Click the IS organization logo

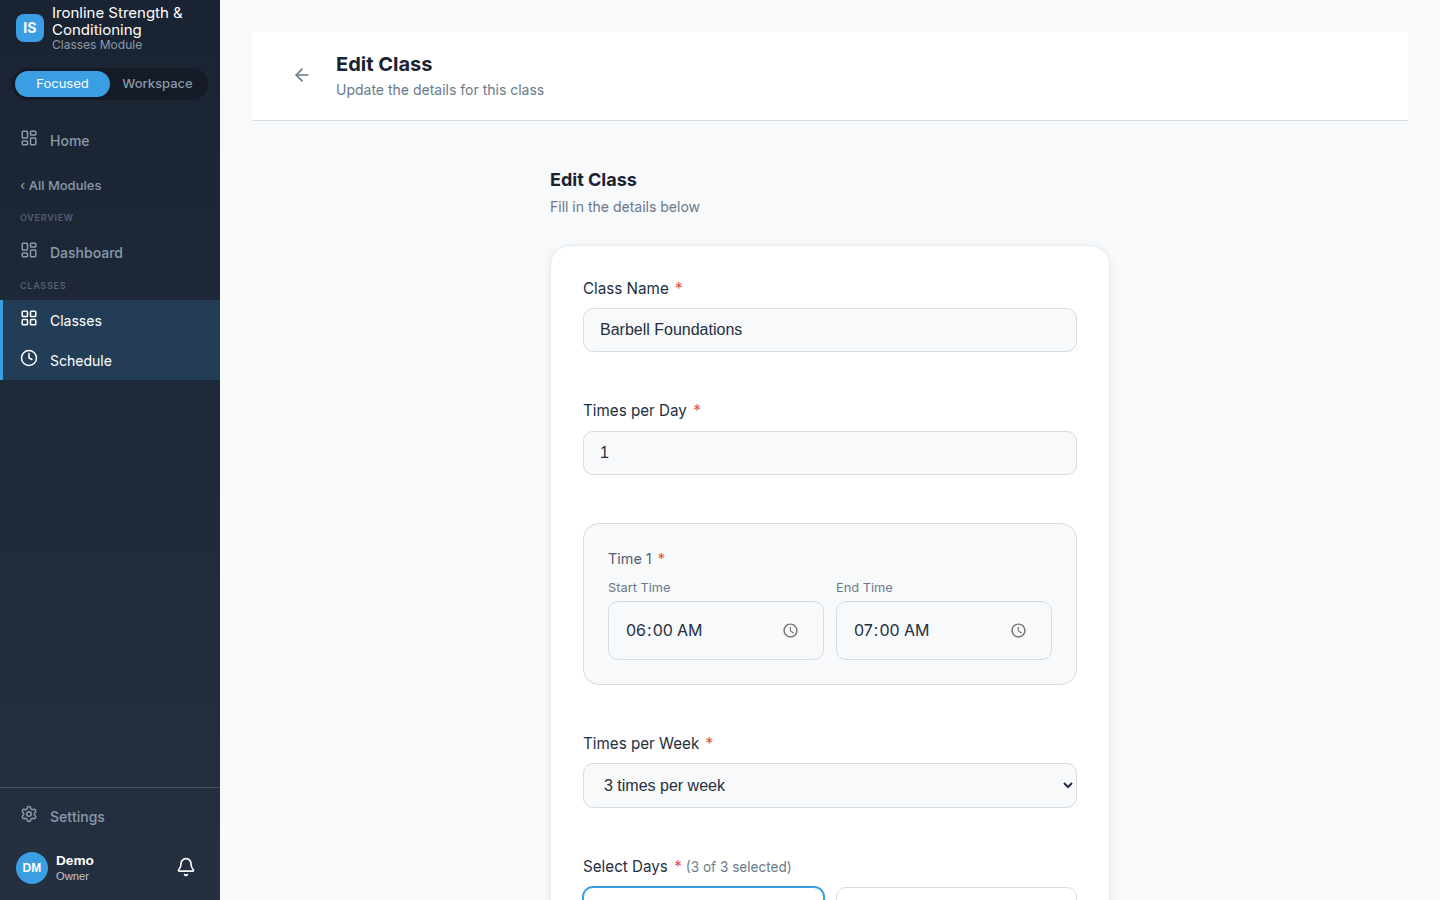[30, 28]
